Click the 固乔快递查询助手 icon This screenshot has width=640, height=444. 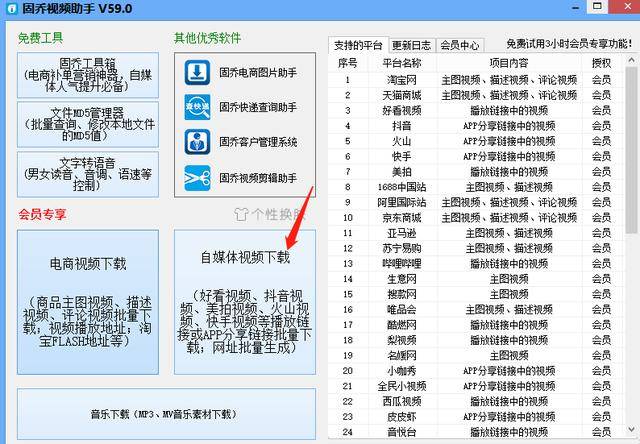[196, 108]
